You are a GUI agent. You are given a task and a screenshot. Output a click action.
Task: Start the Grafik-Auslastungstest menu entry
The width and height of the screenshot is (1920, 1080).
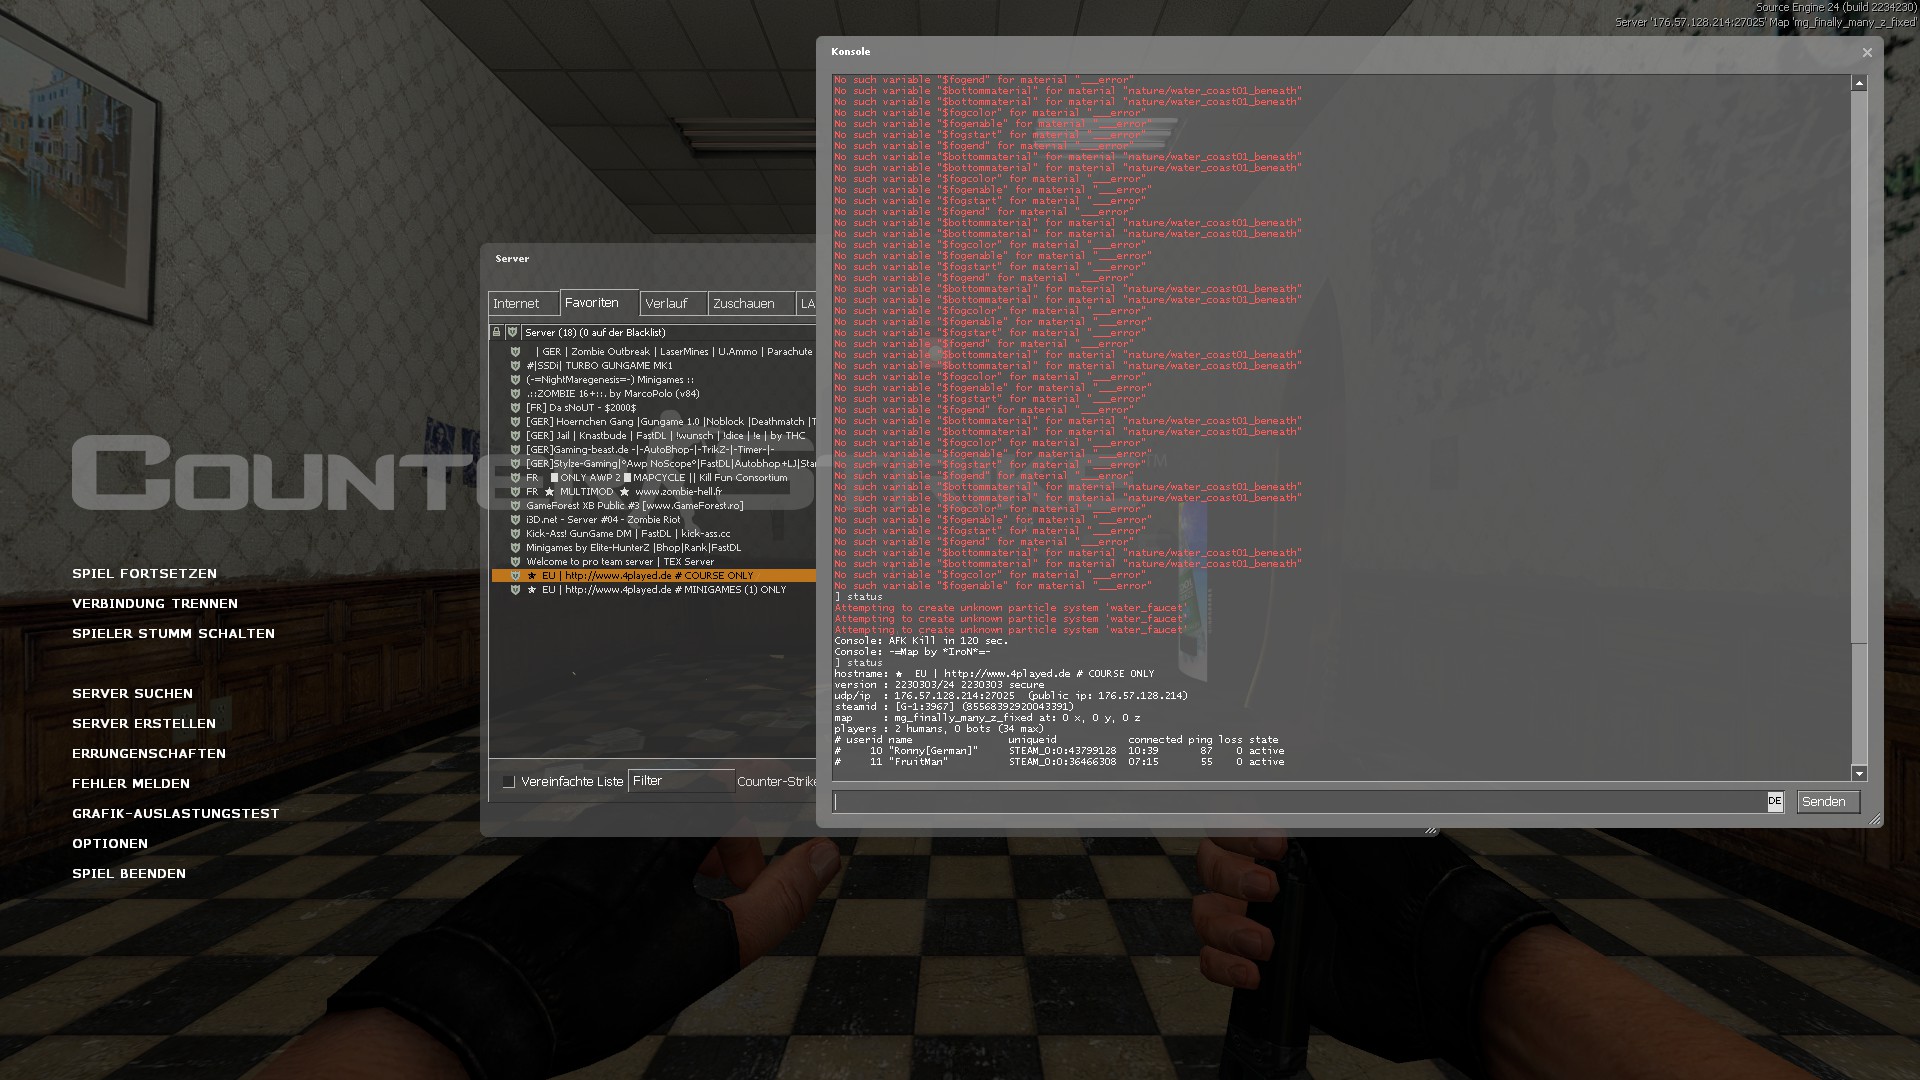[x=176, y=814]
